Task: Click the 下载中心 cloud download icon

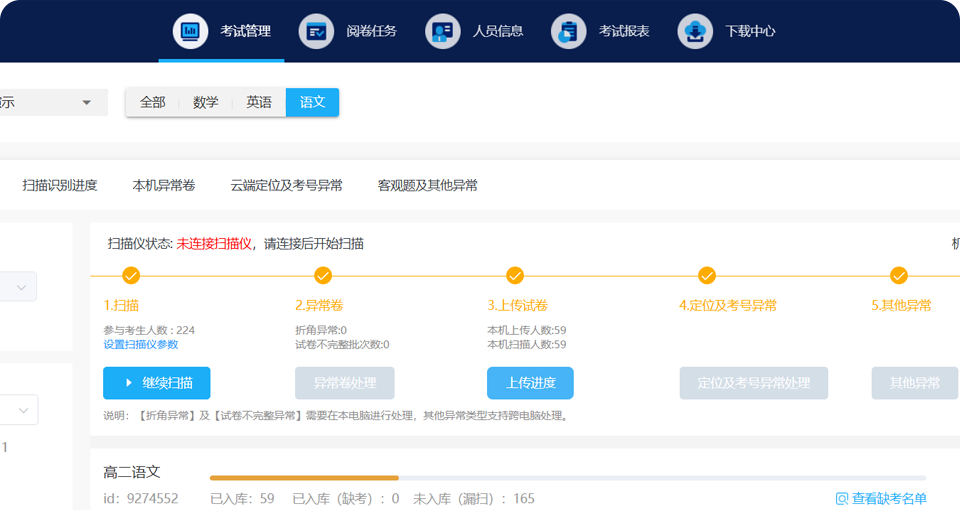Action: pyautogui.click(x=695, y=31)
